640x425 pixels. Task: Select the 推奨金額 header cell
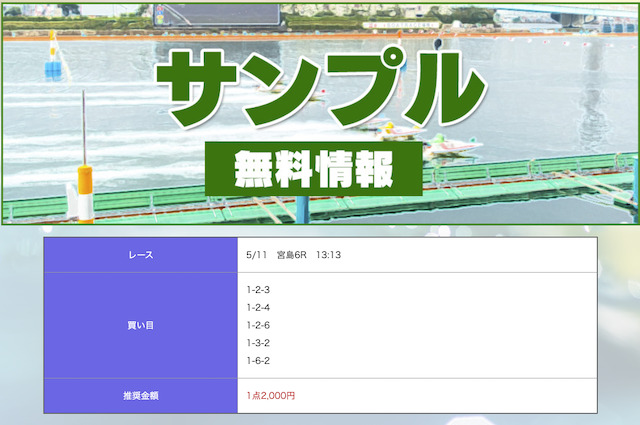point(140,396)
